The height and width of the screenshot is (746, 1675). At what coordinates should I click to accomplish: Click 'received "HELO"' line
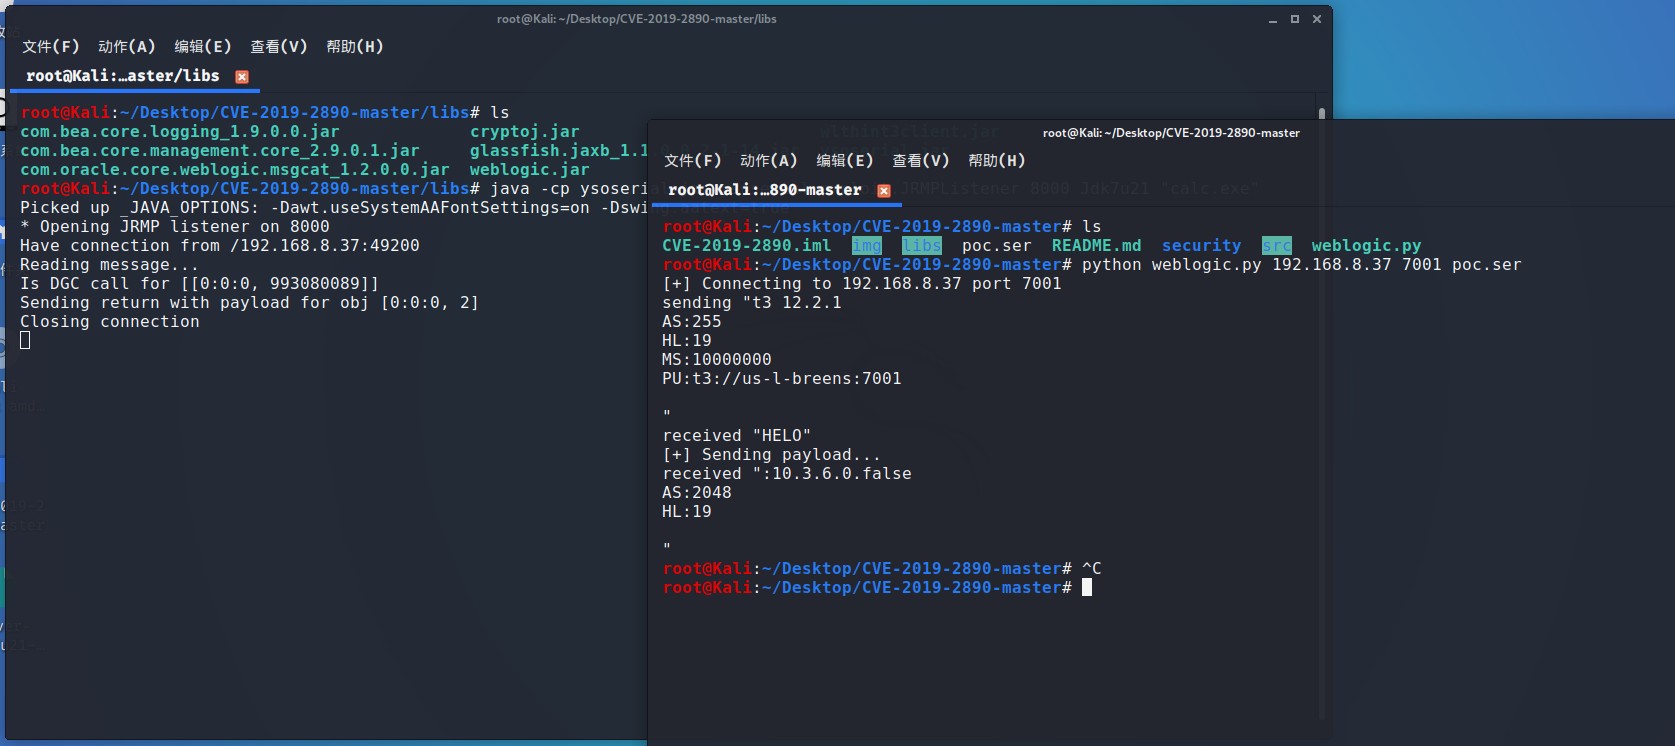point(737,436)
